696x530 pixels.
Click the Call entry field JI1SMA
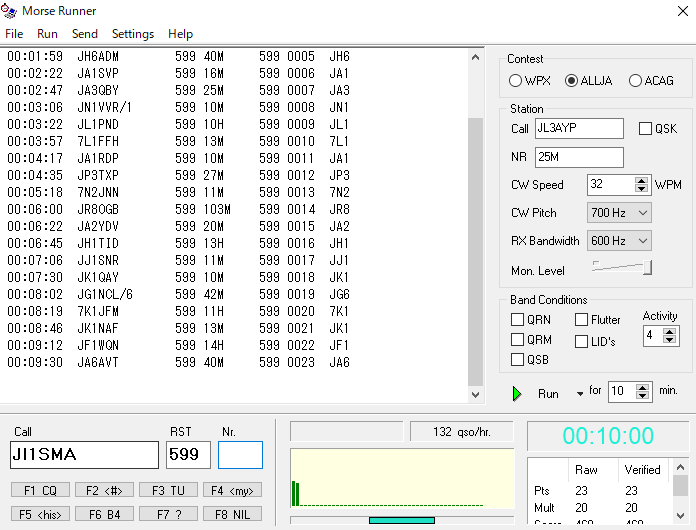pyautogui.click(x=84, y=455)
